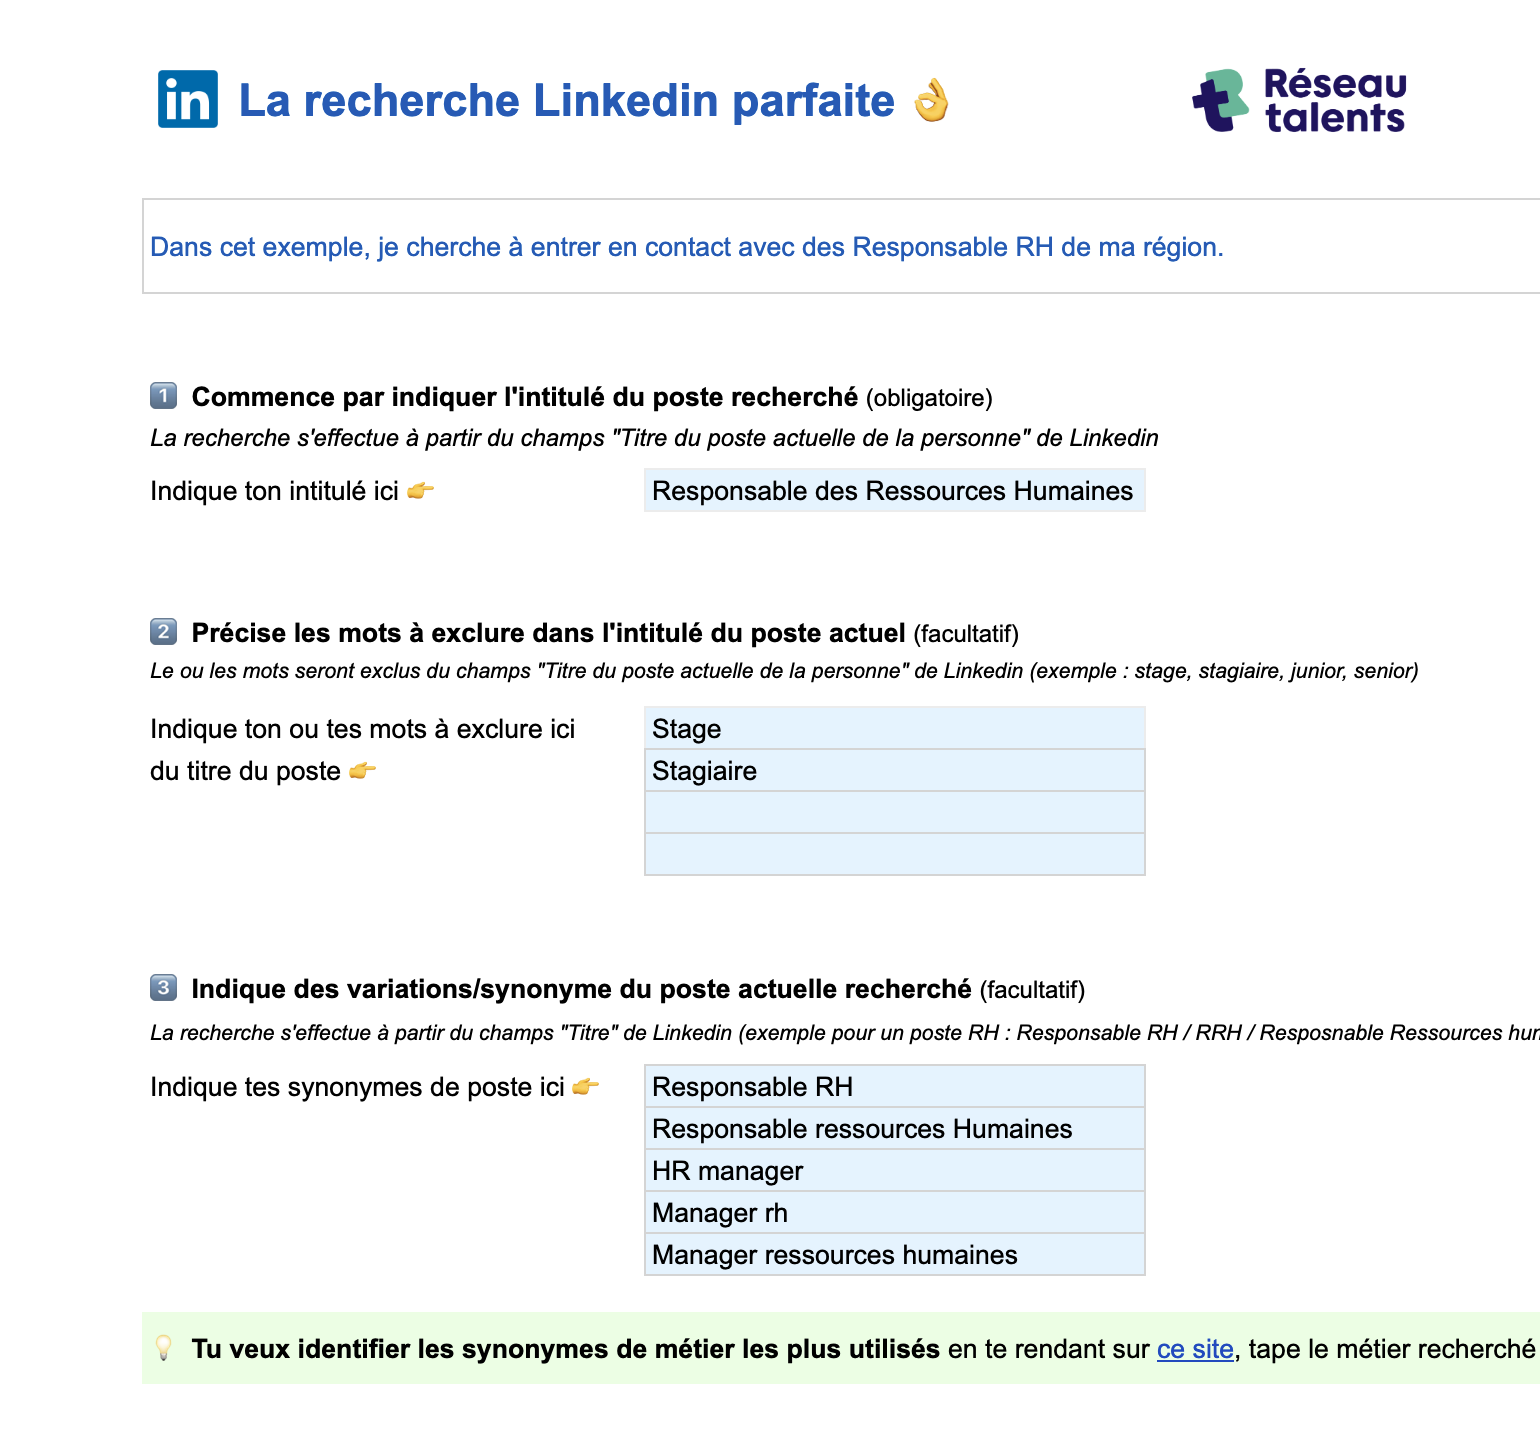Select the 'Stage' exclusion cell

pyautogui.click(x=894, y=729)
